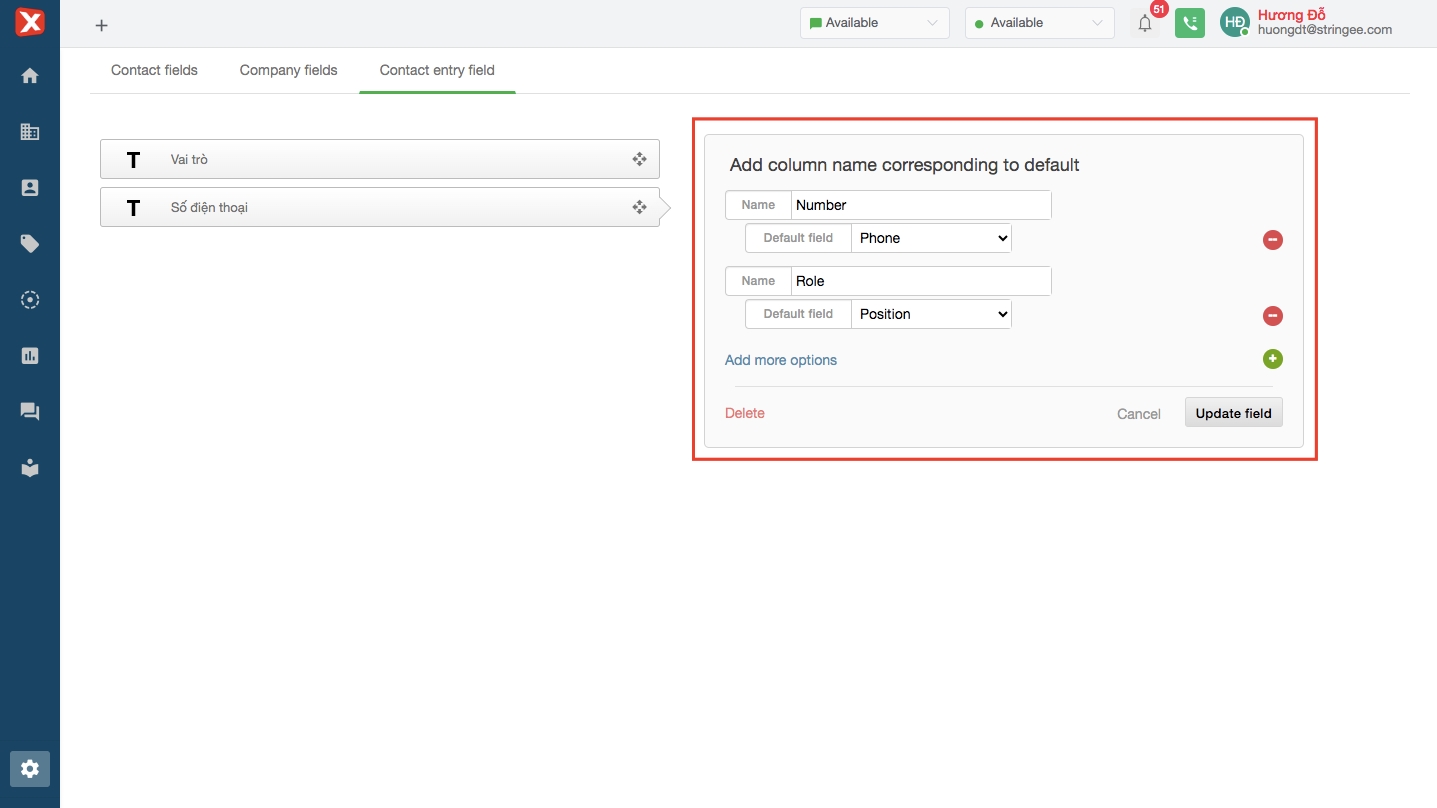Expand the Position default field dropdown
This screenshot has height=808, width=1437.
point(931,314)
